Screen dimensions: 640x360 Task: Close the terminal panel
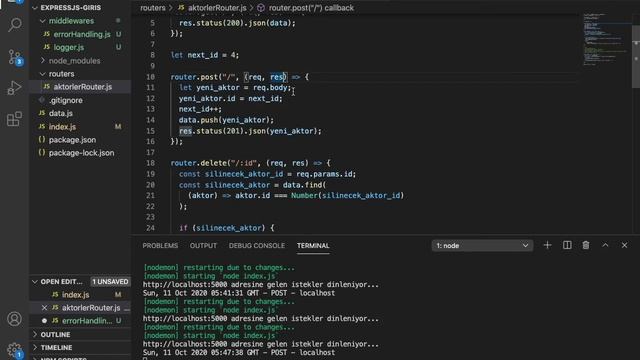pos(624,245)
